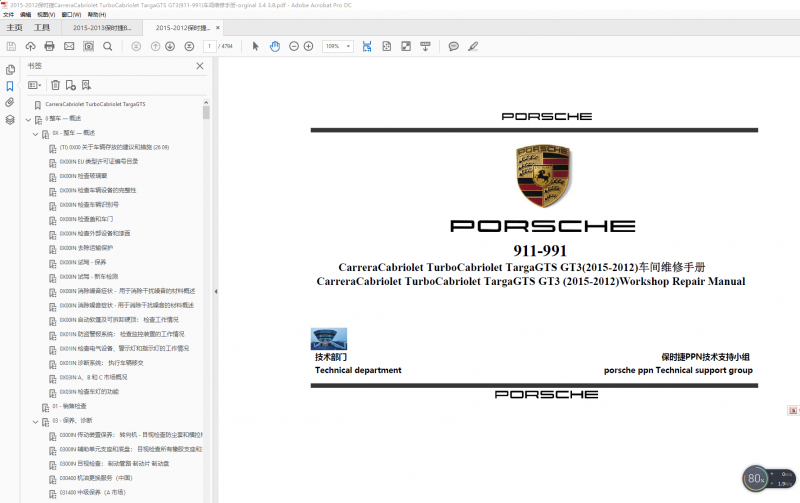Open bookmark '0X00IN 检查车辆识别号'
This screenshot has height=503, width=800.
89,205
